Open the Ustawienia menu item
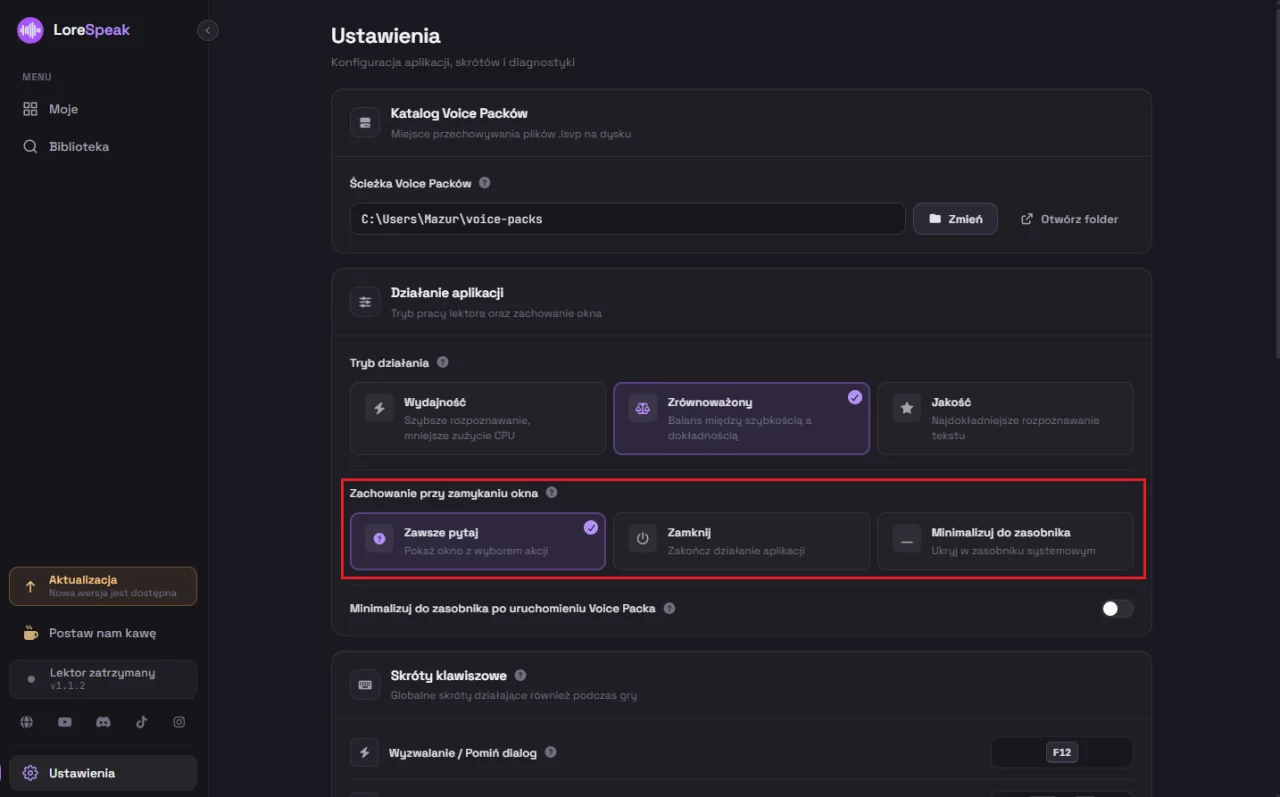The width and height of the screenshot is (1280, 797). point(104,773)
